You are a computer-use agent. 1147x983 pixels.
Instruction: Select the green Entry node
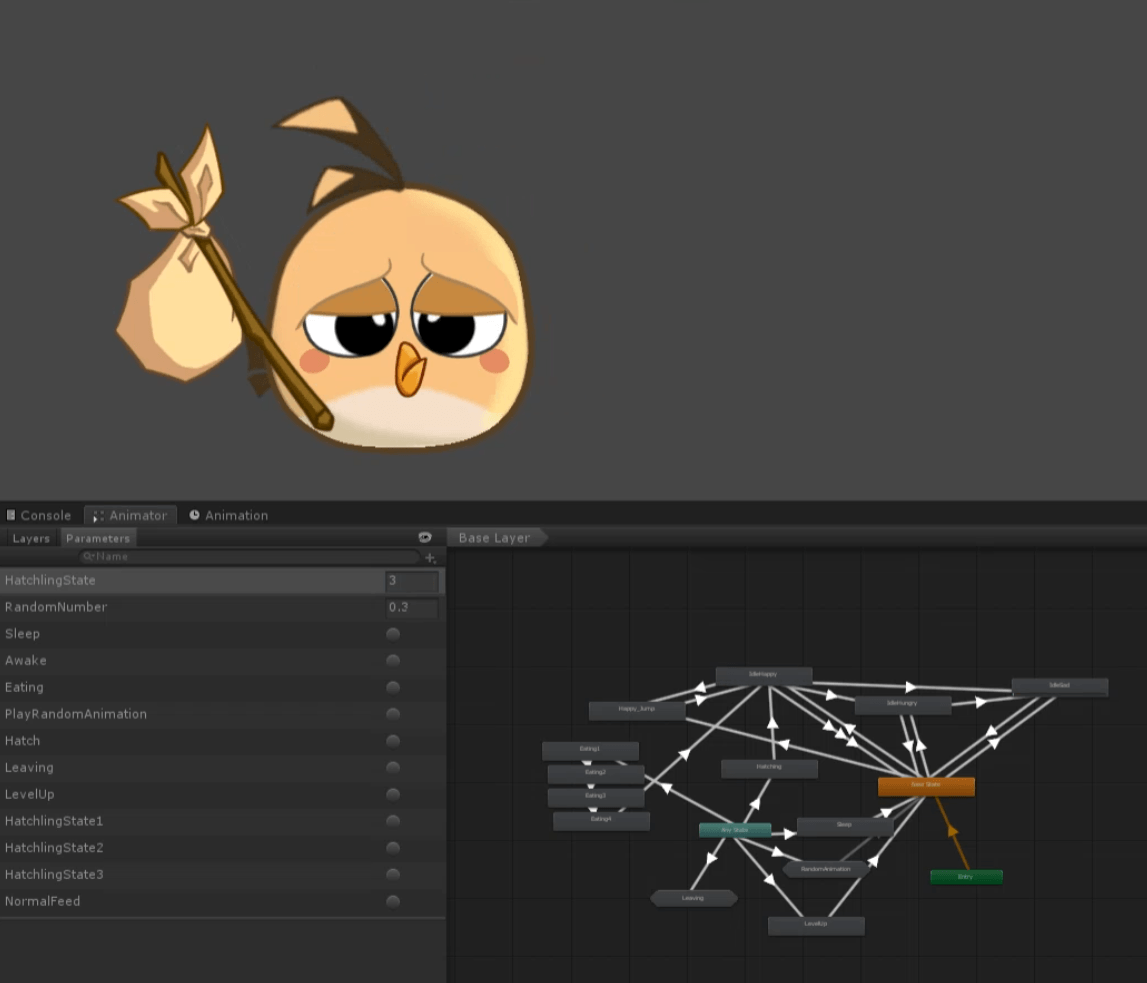pos(965,876)
